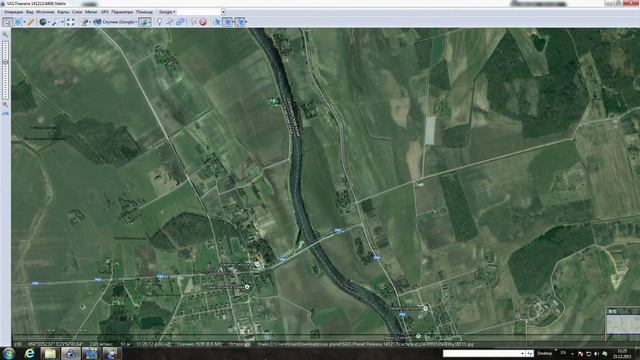This screenshot has width=640, height=360.
Task: Select the area selection tool
Action: pyautogui.click(x=18, y=22)
